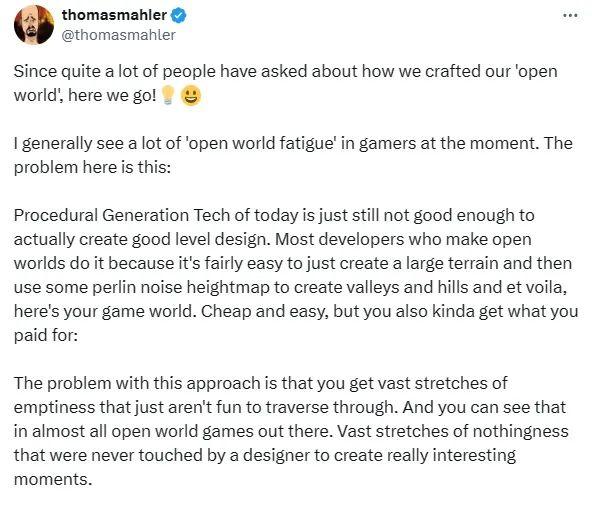
Task: Click thomasmahler's profile avatar picture
Action: tap(34, 25)
